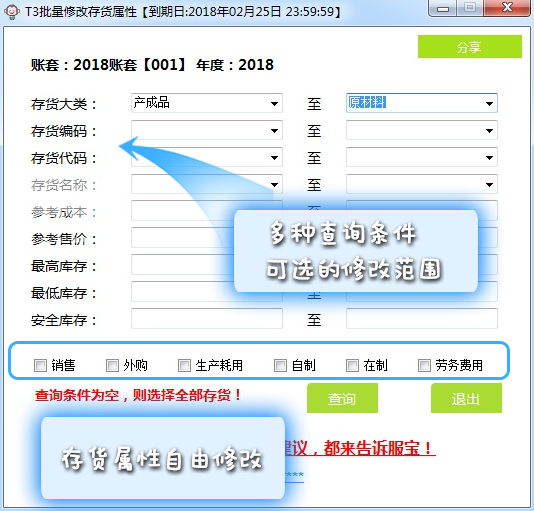Image resolution: width=534 pixels, height=511 pixels.
Task: Toggle the 生产耗用 checkbox
Action: 184,366
